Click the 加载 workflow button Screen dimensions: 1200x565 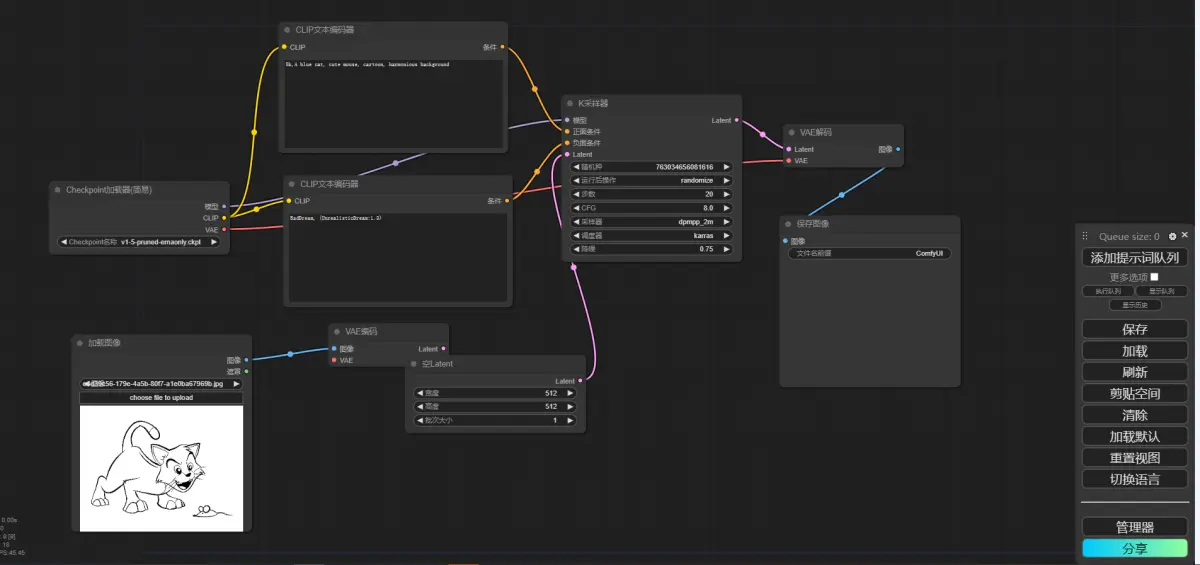click(x=1135, y=351)
